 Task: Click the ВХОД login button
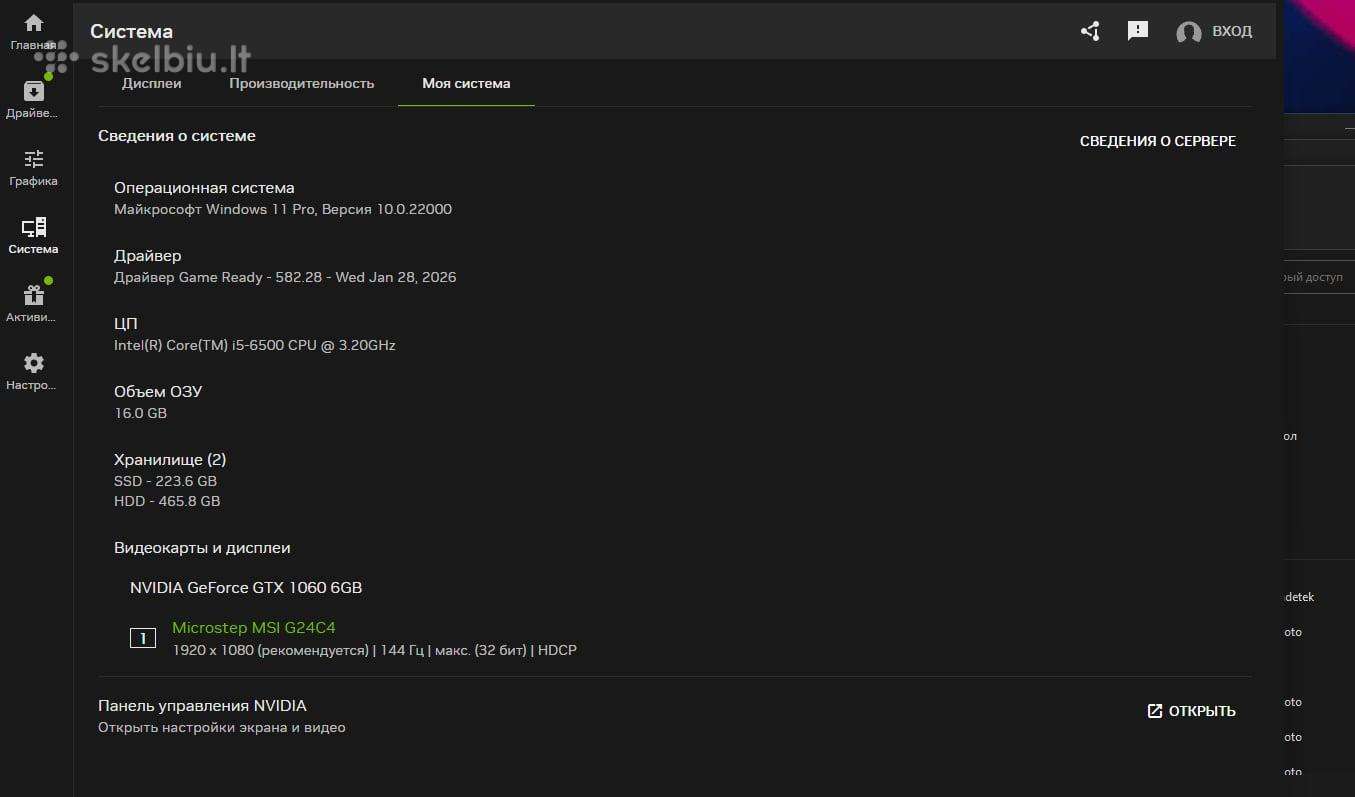point(1232,31)
